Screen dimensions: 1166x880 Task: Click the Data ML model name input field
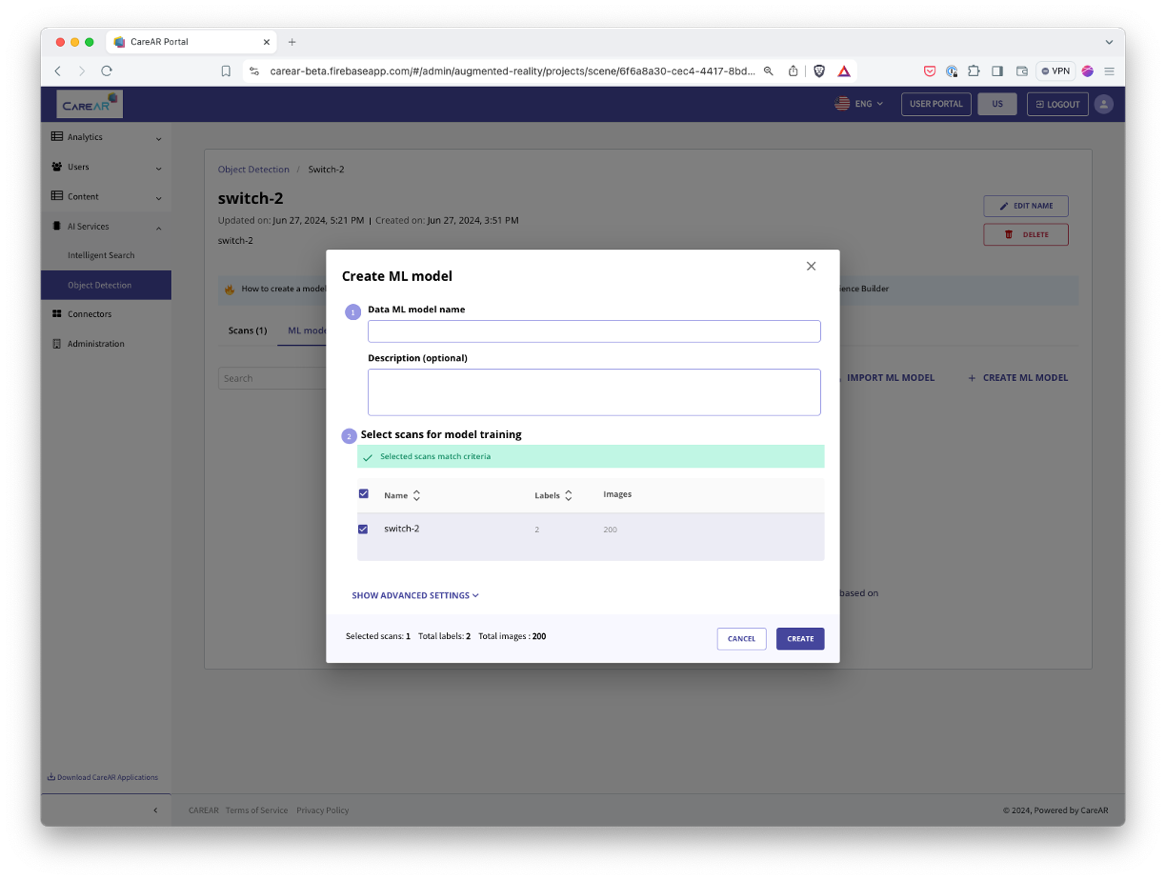[594, 331]
